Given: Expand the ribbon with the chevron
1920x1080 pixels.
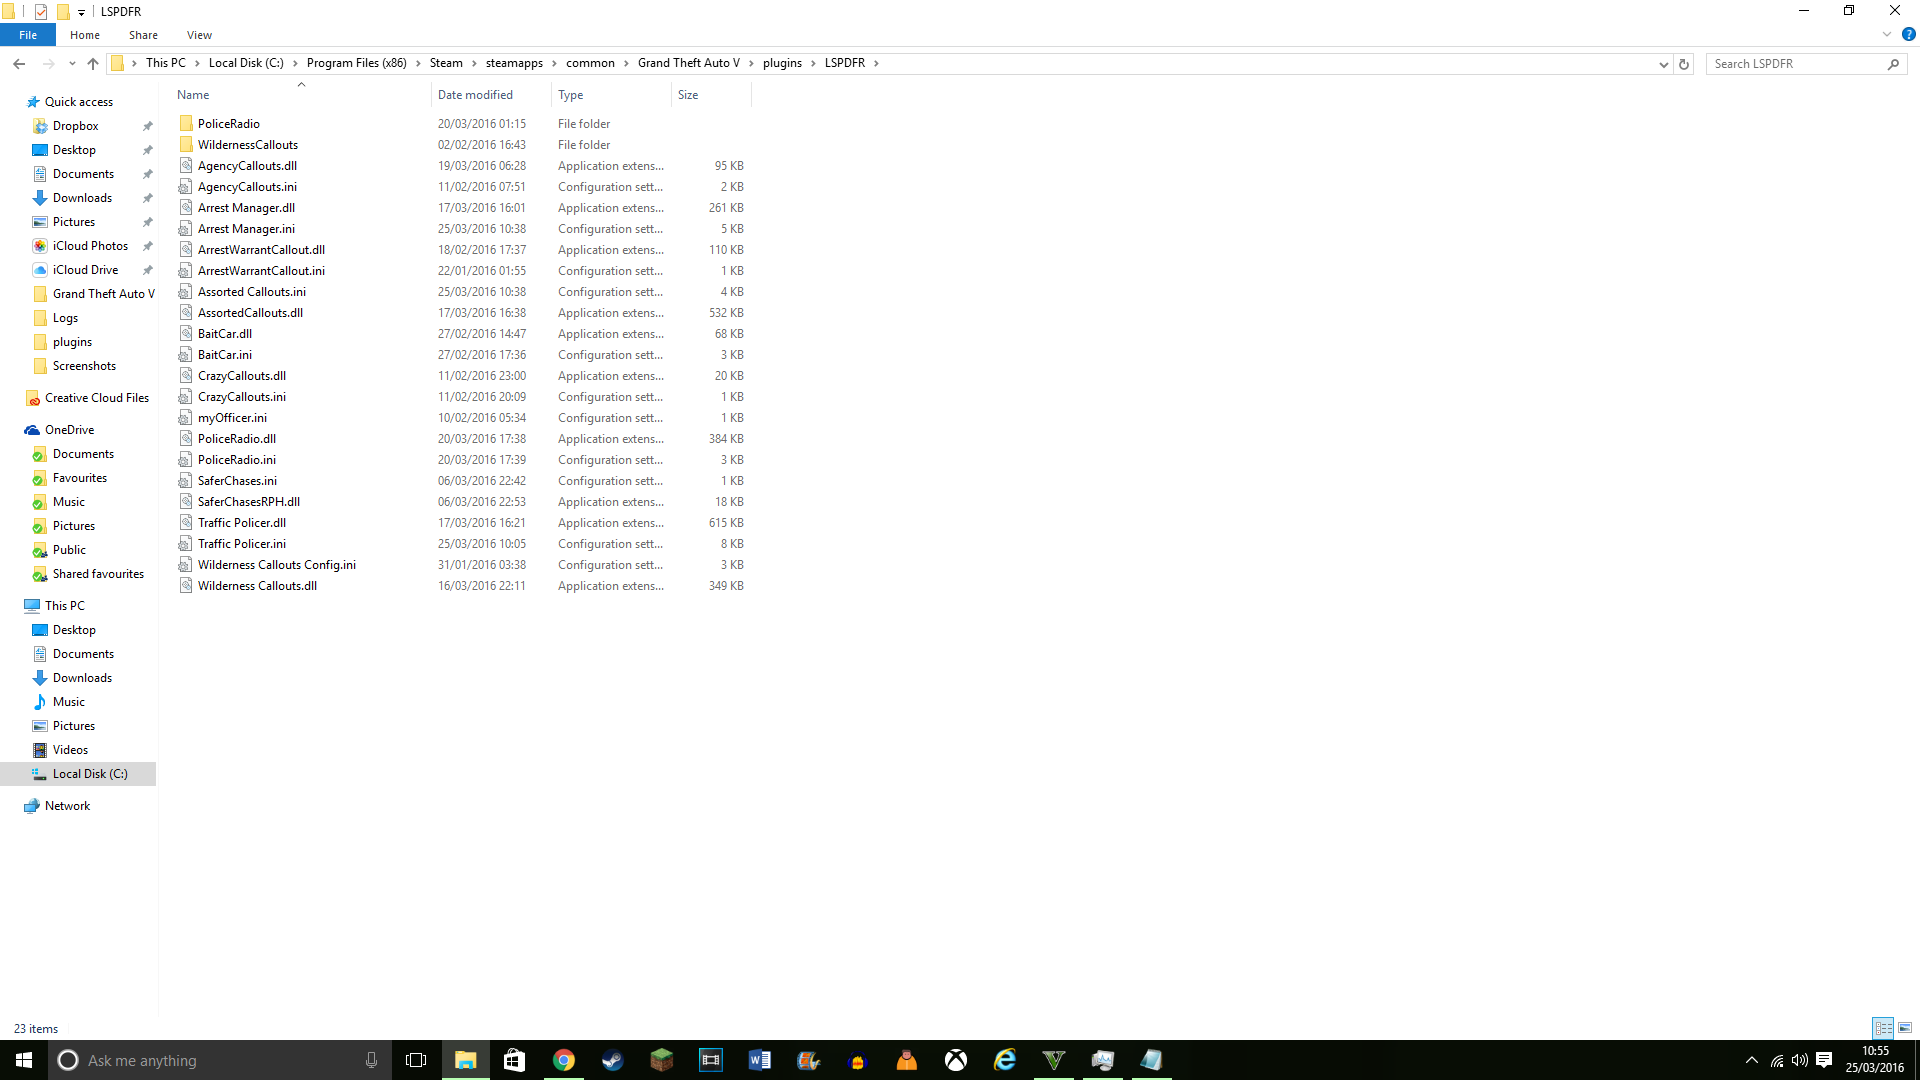Looking at the screenshot, I should pos(1887,34).
